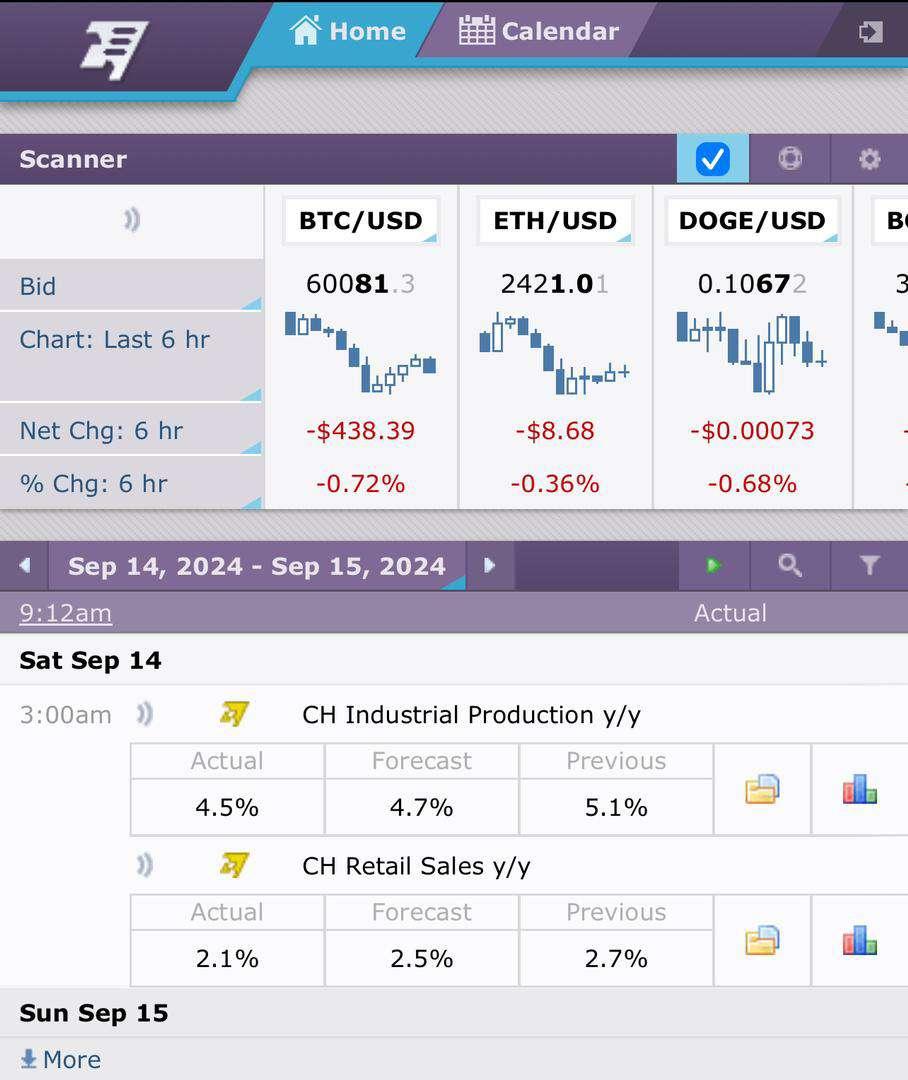
Task: Open the Scanner help lifebuoy icon
Action: (x=790, y=159)
